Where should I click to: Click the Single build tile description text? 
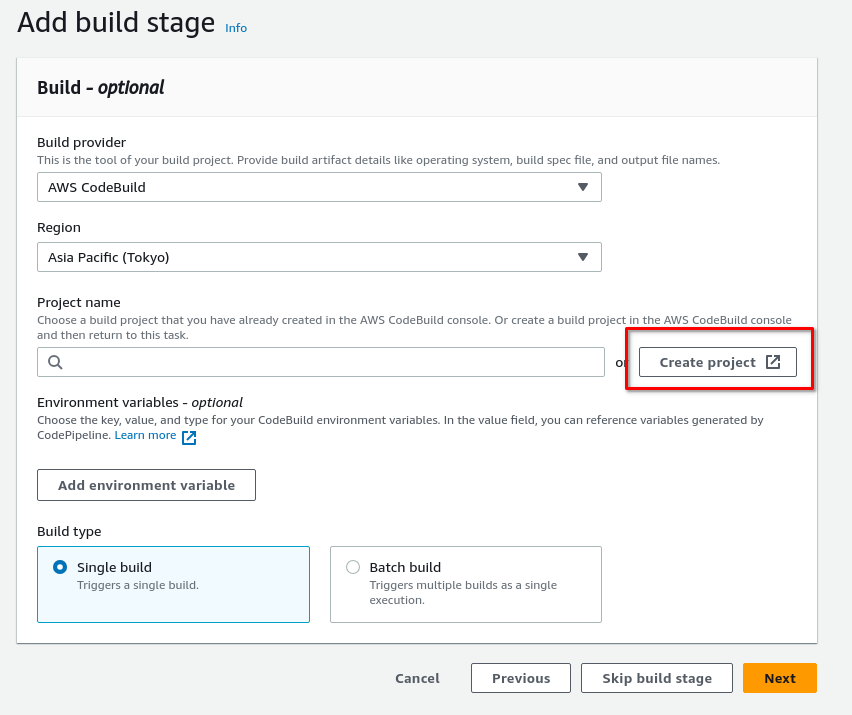click(138, 585)
